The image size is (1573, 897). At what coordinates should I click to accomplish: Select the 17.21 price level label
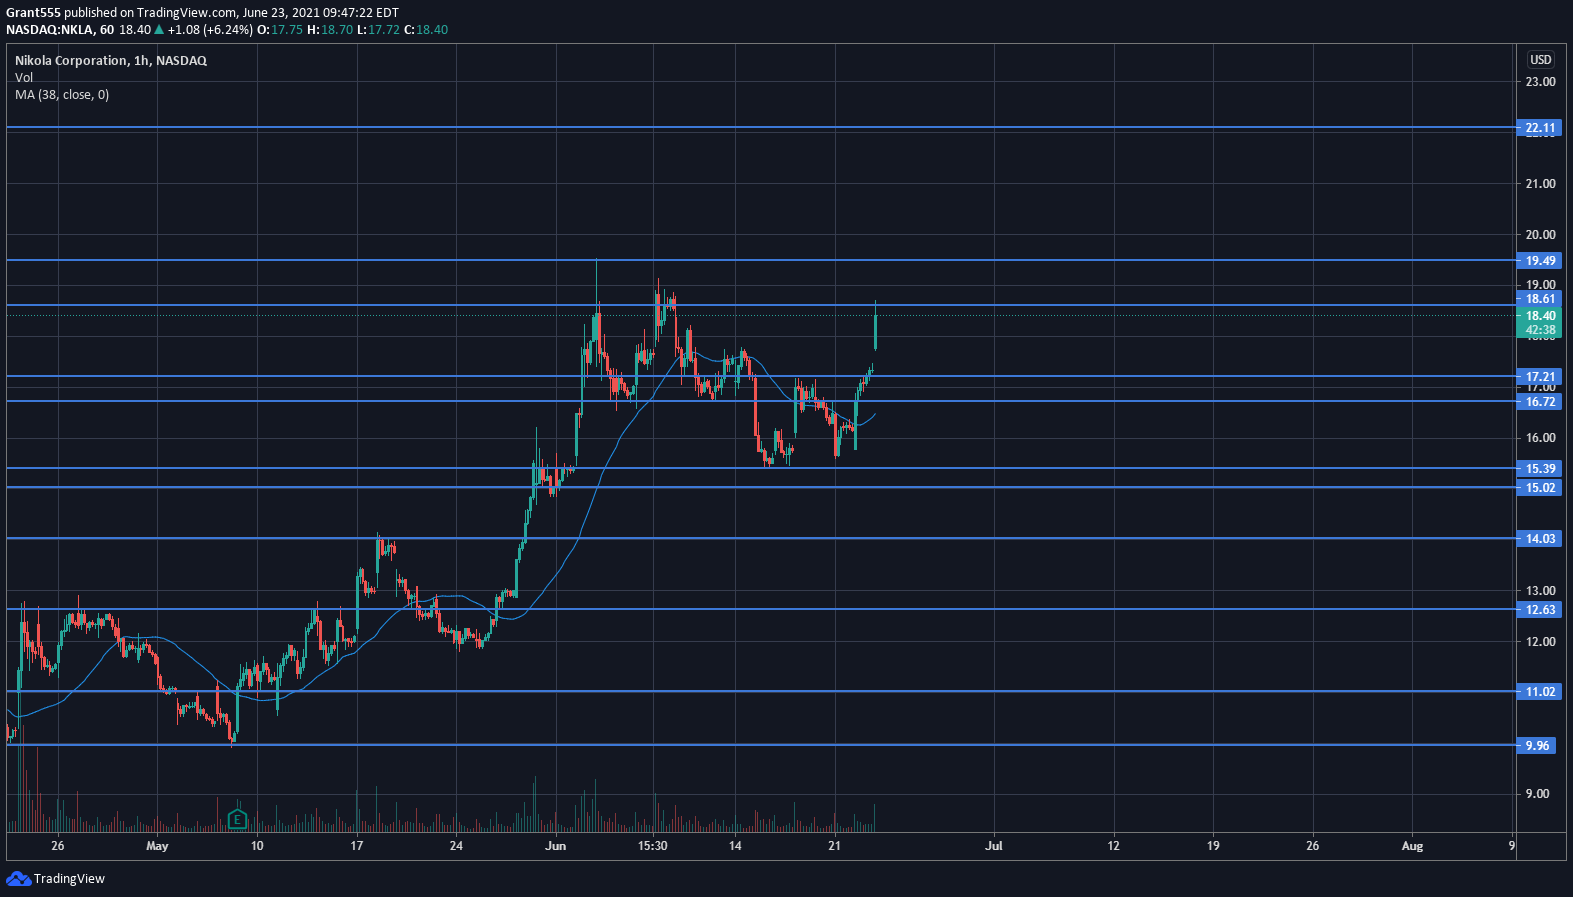[x=1540, y=377]
